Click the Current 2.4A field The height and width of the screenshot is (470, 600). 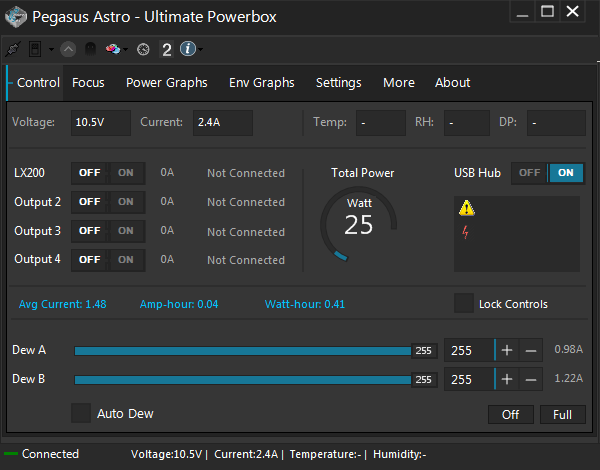pyautogui.click(x=223, y=122)
